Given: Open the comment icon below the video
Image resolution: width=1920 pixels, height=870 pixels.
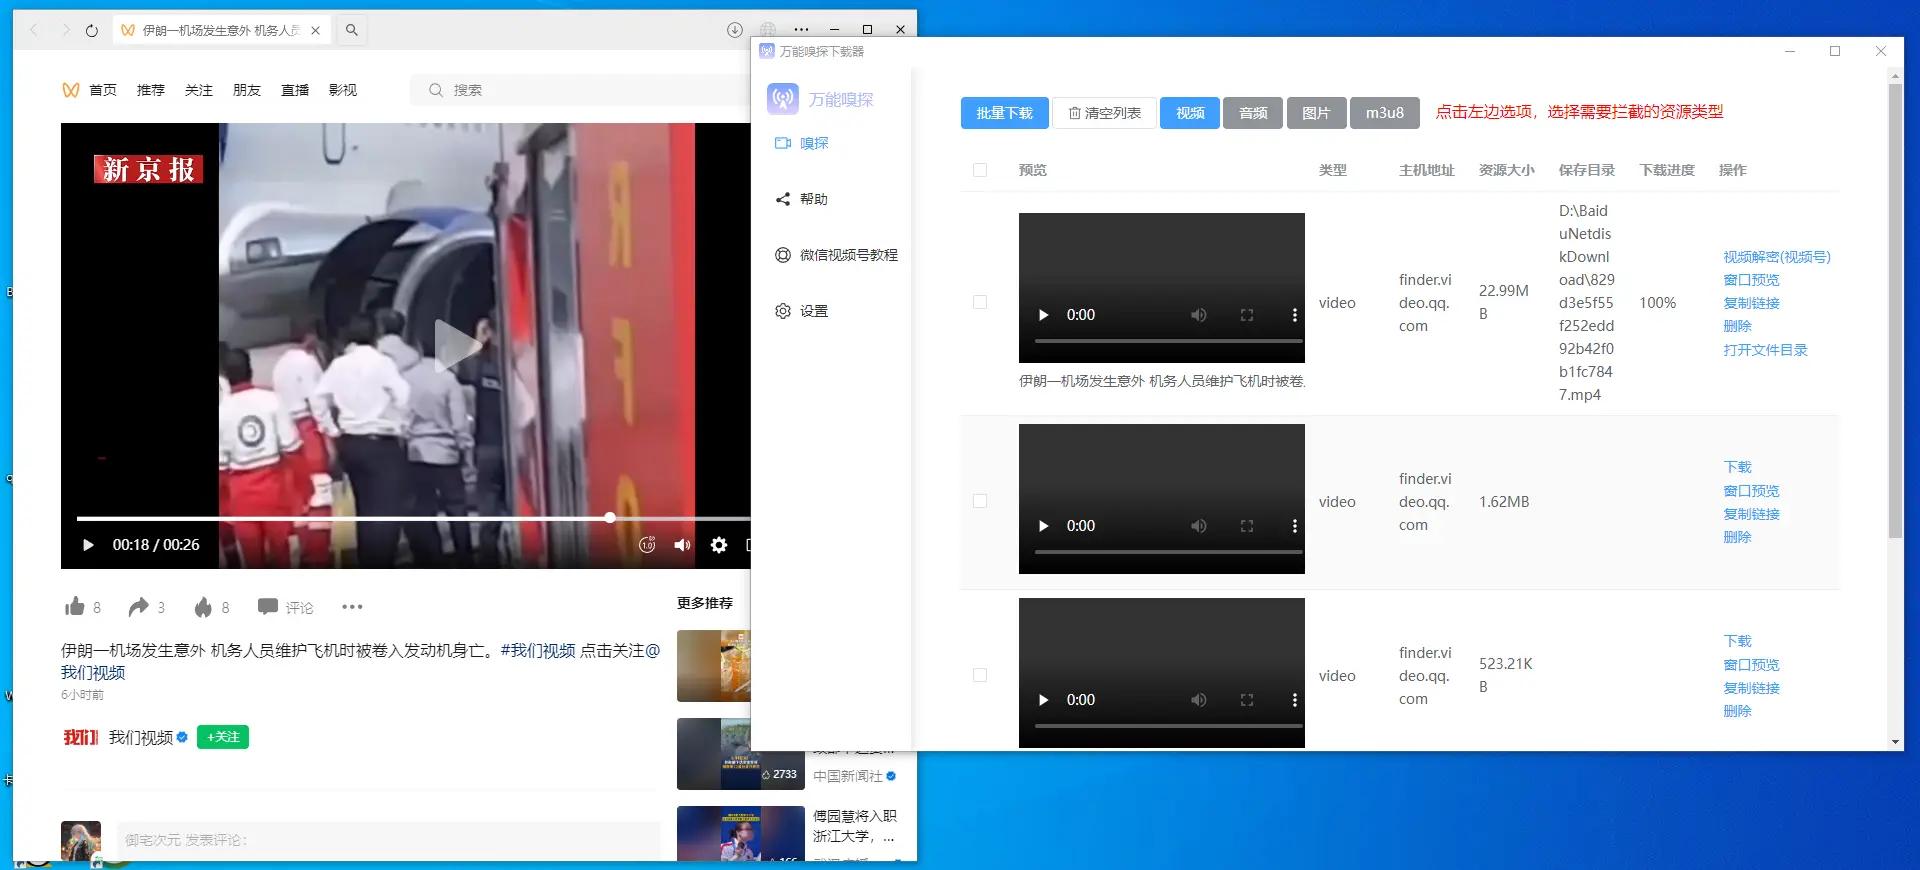Looking at the screenshot, I should click(268, 606).
